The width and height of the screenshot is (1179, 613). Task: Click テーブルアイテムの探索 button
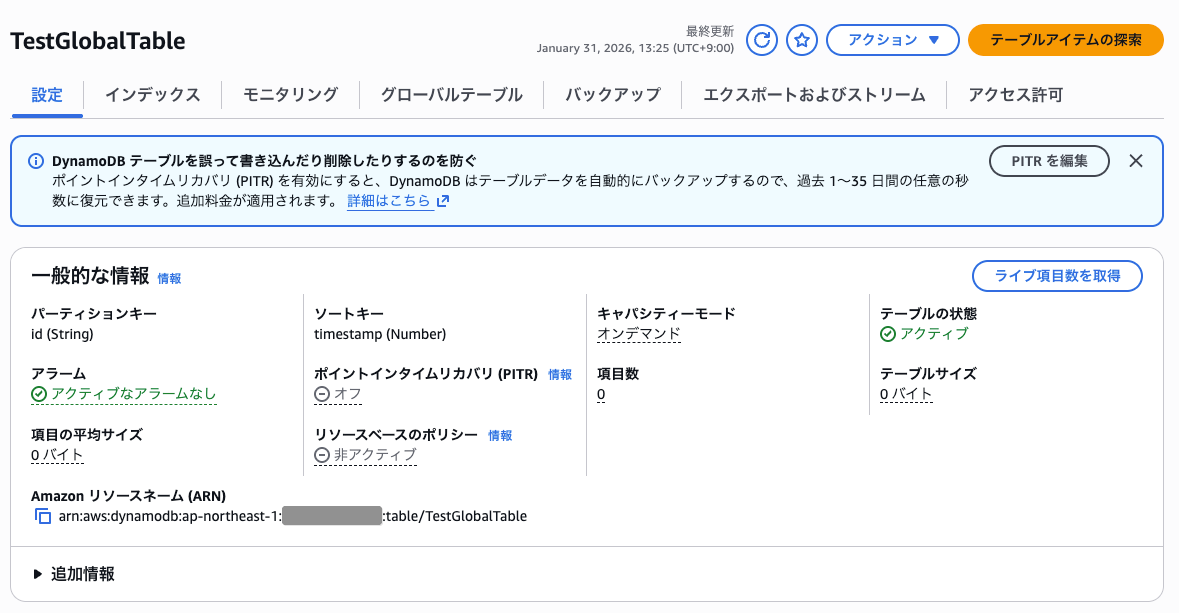point(1065,40)
